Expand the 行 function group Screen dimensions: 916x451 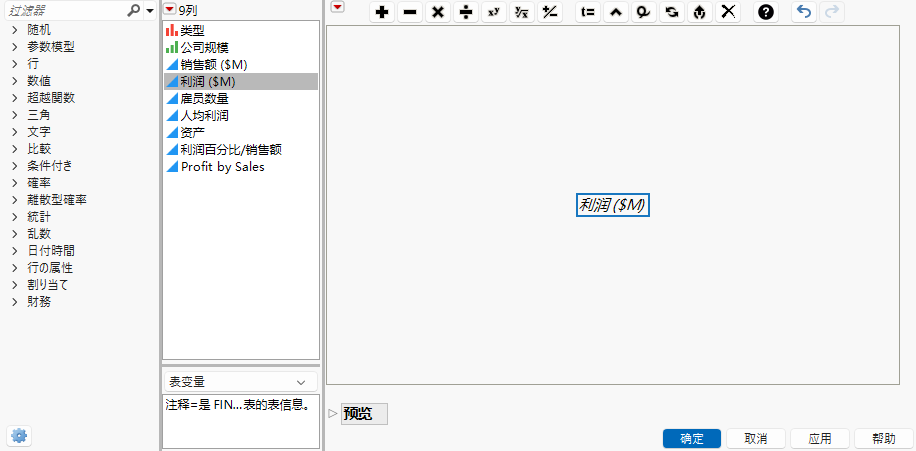point(15,64)
